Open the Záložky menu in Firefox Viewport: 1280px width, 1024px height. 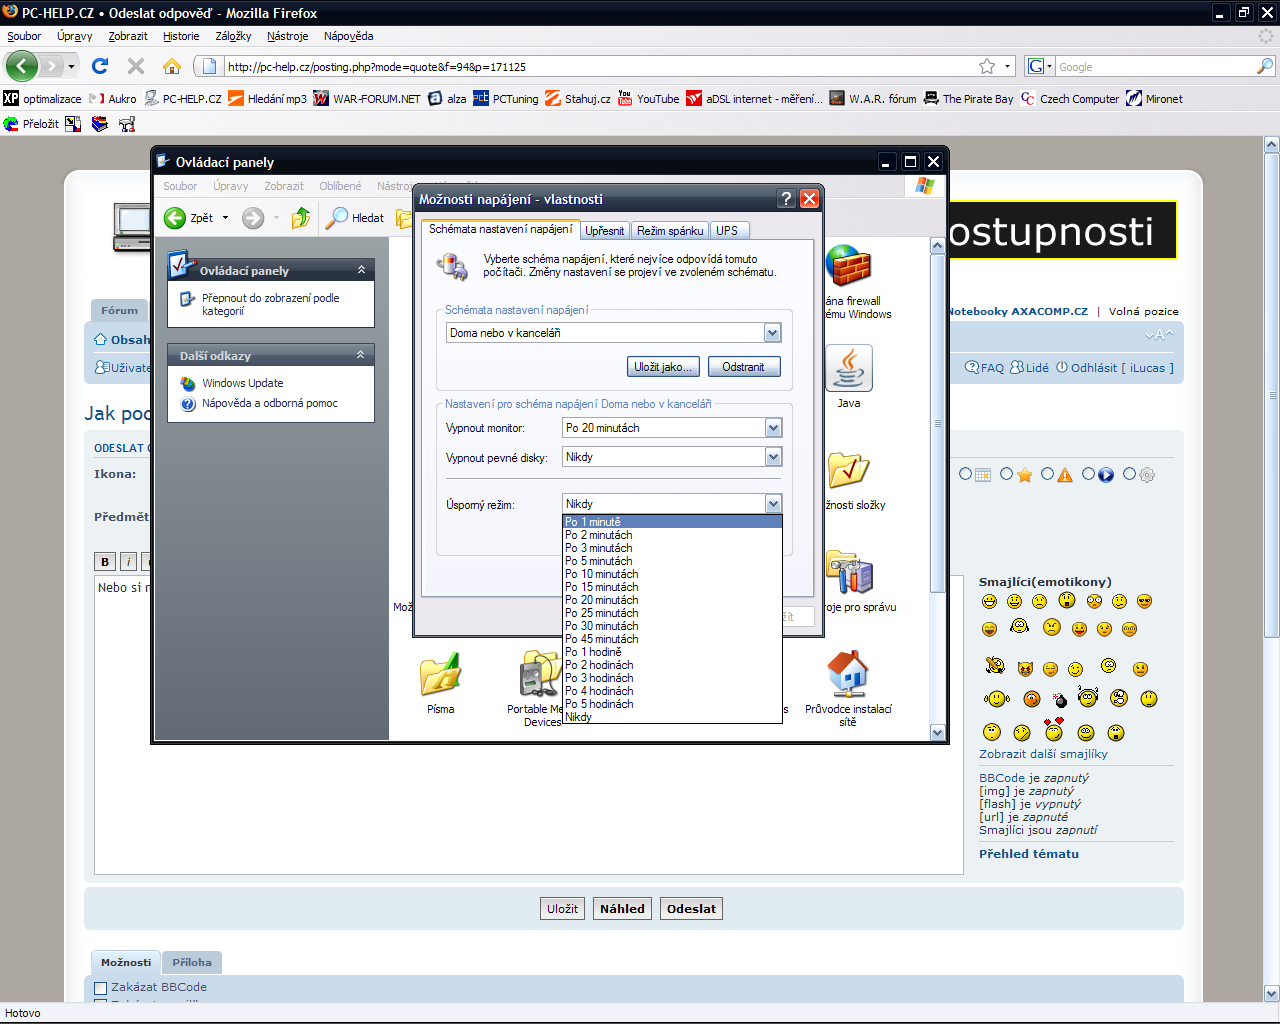(233, 36)
